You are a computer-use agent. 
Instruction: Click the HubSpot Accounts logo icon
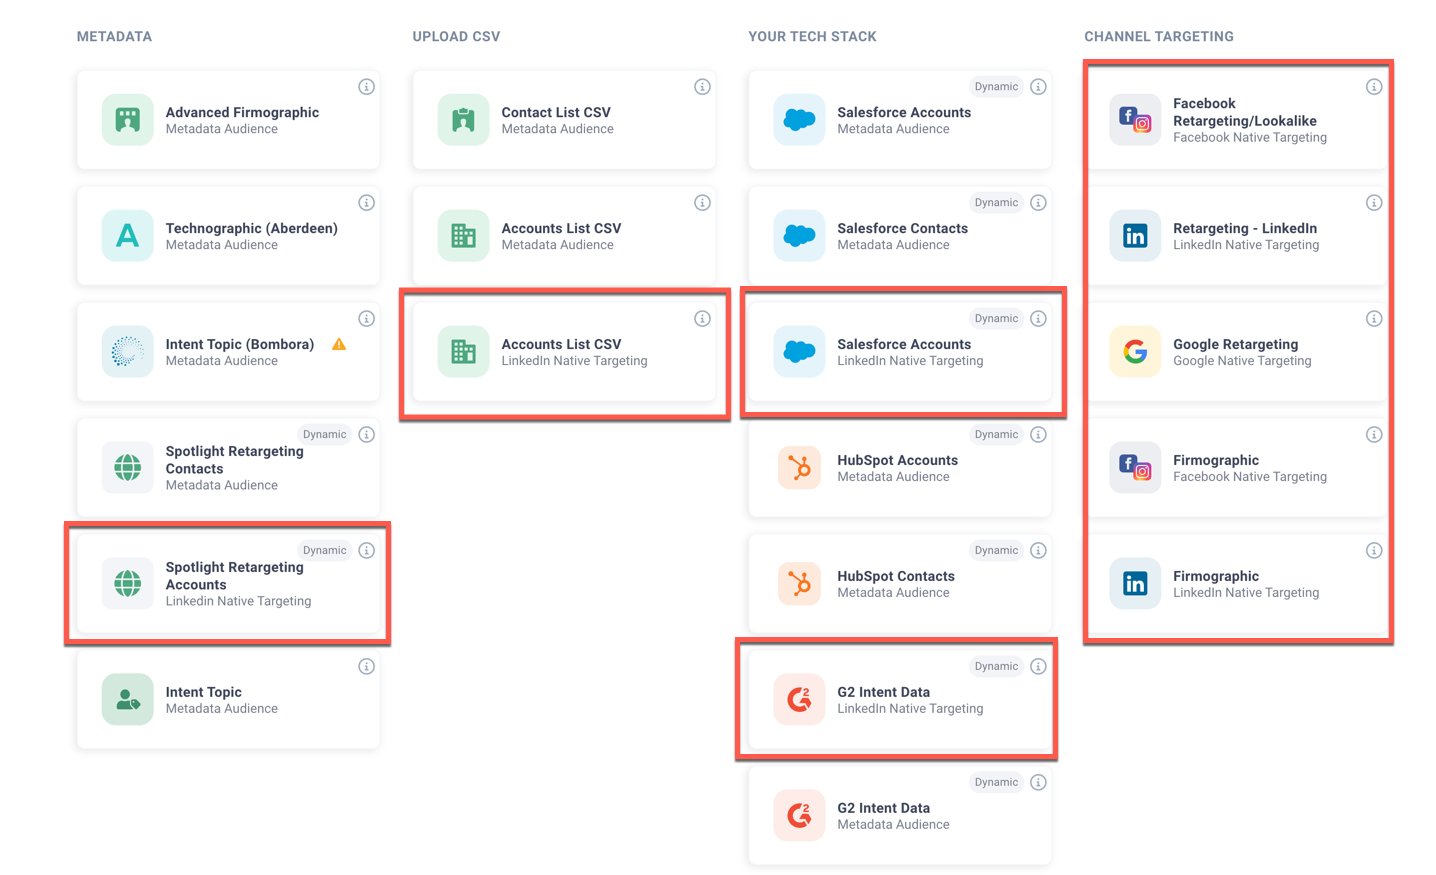pos(799,468)
